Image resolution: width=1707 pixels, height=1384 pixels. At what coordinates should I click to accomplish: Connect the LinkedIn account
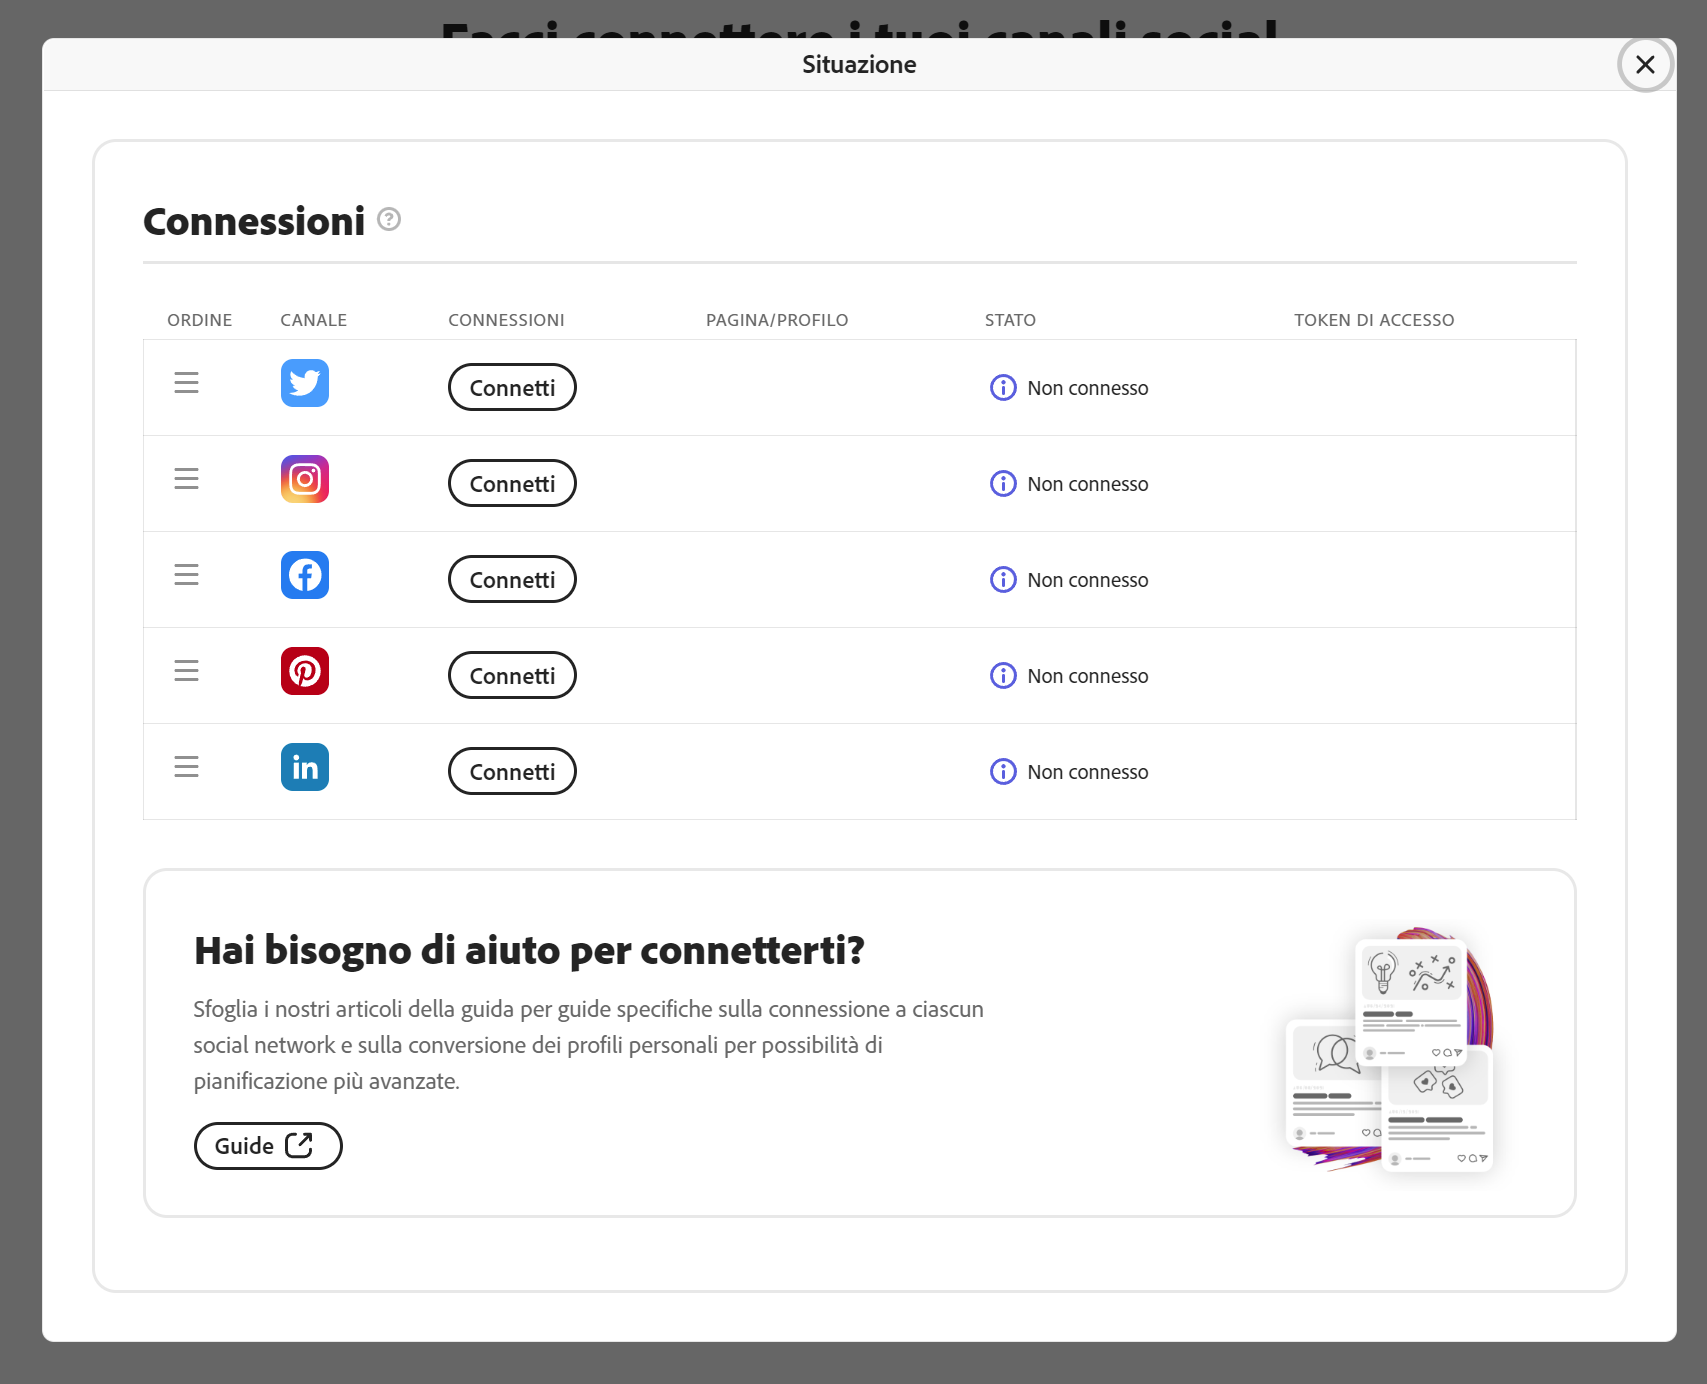click(511, 771)
